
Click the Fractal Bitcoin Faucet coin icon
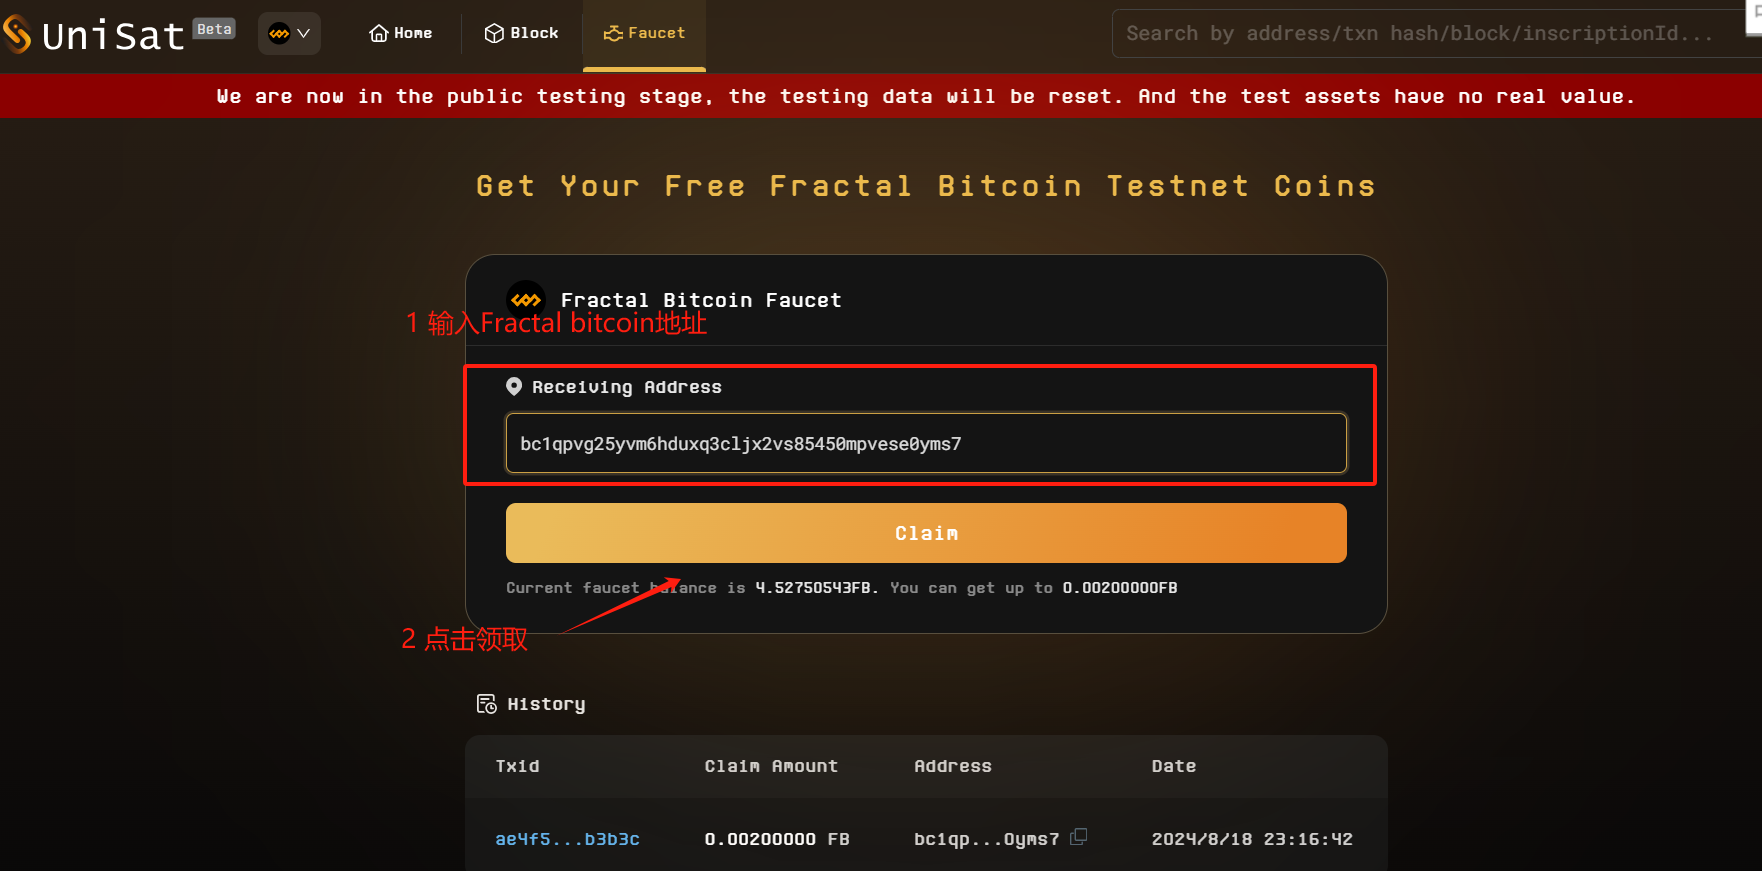pos(525,299)
